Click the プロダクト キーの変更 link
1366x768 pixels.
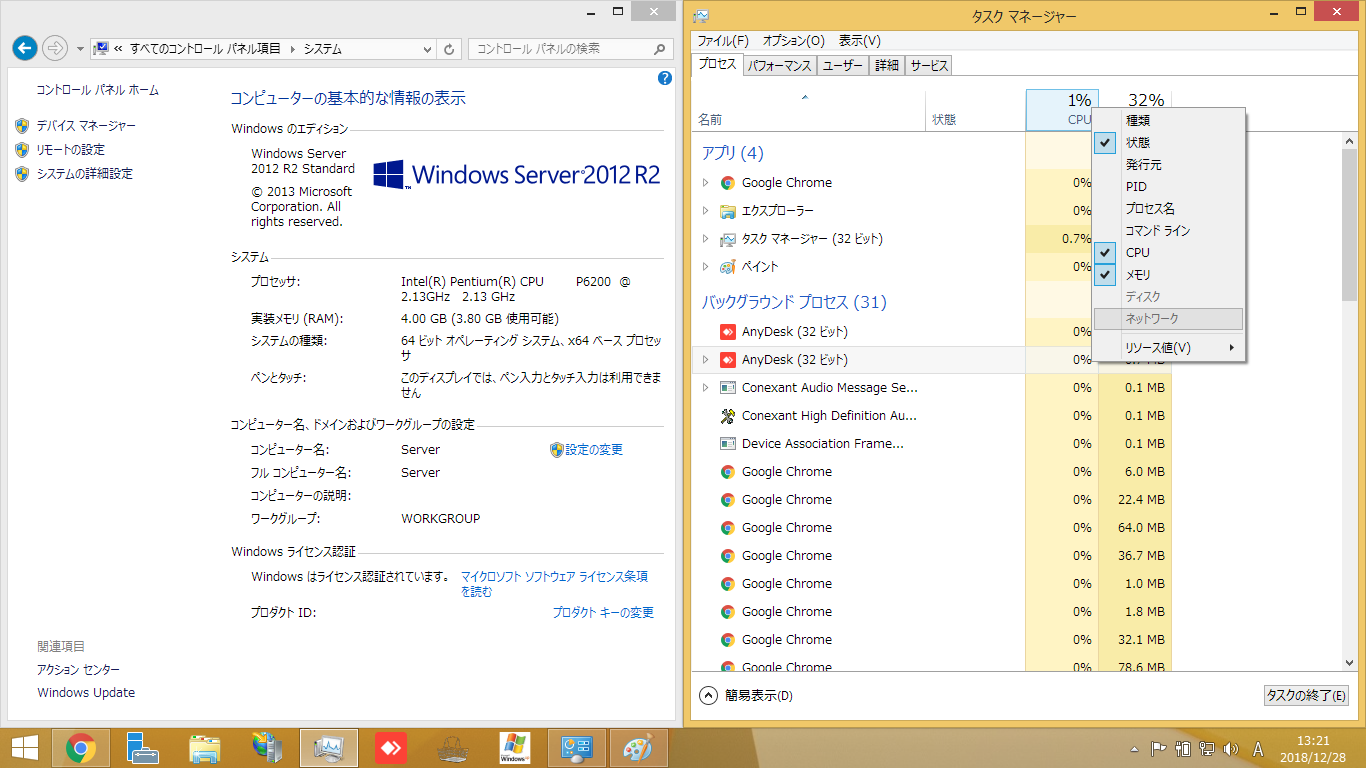603,612
